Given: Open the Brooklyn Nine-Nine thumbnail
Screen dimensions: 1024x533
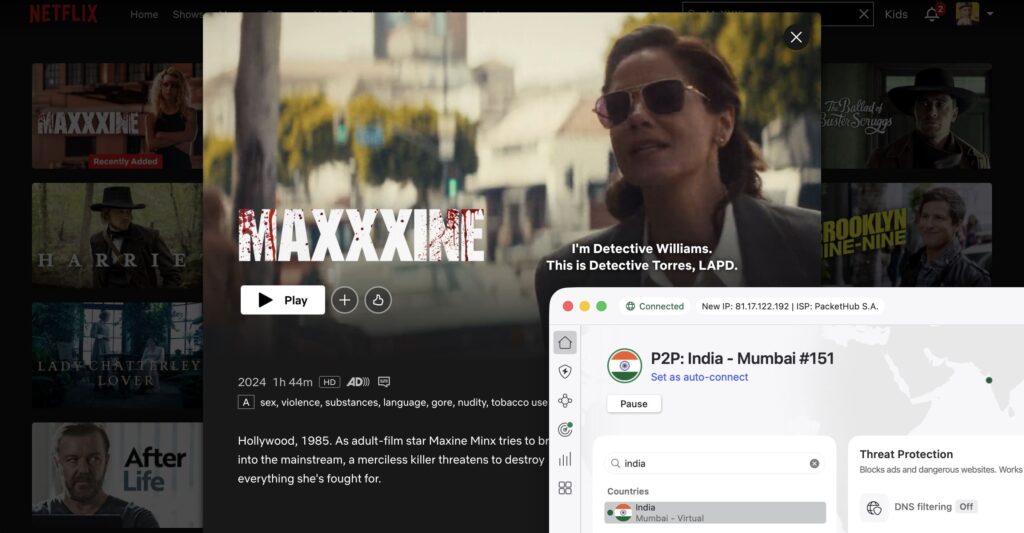Looking at the screenshot, I should click(906, 236).
